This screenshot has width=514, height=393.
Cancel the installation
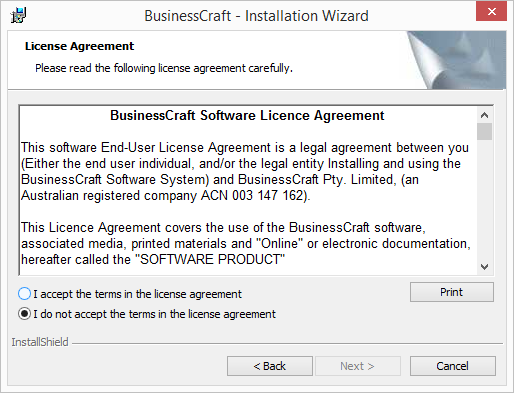(453, 366)
